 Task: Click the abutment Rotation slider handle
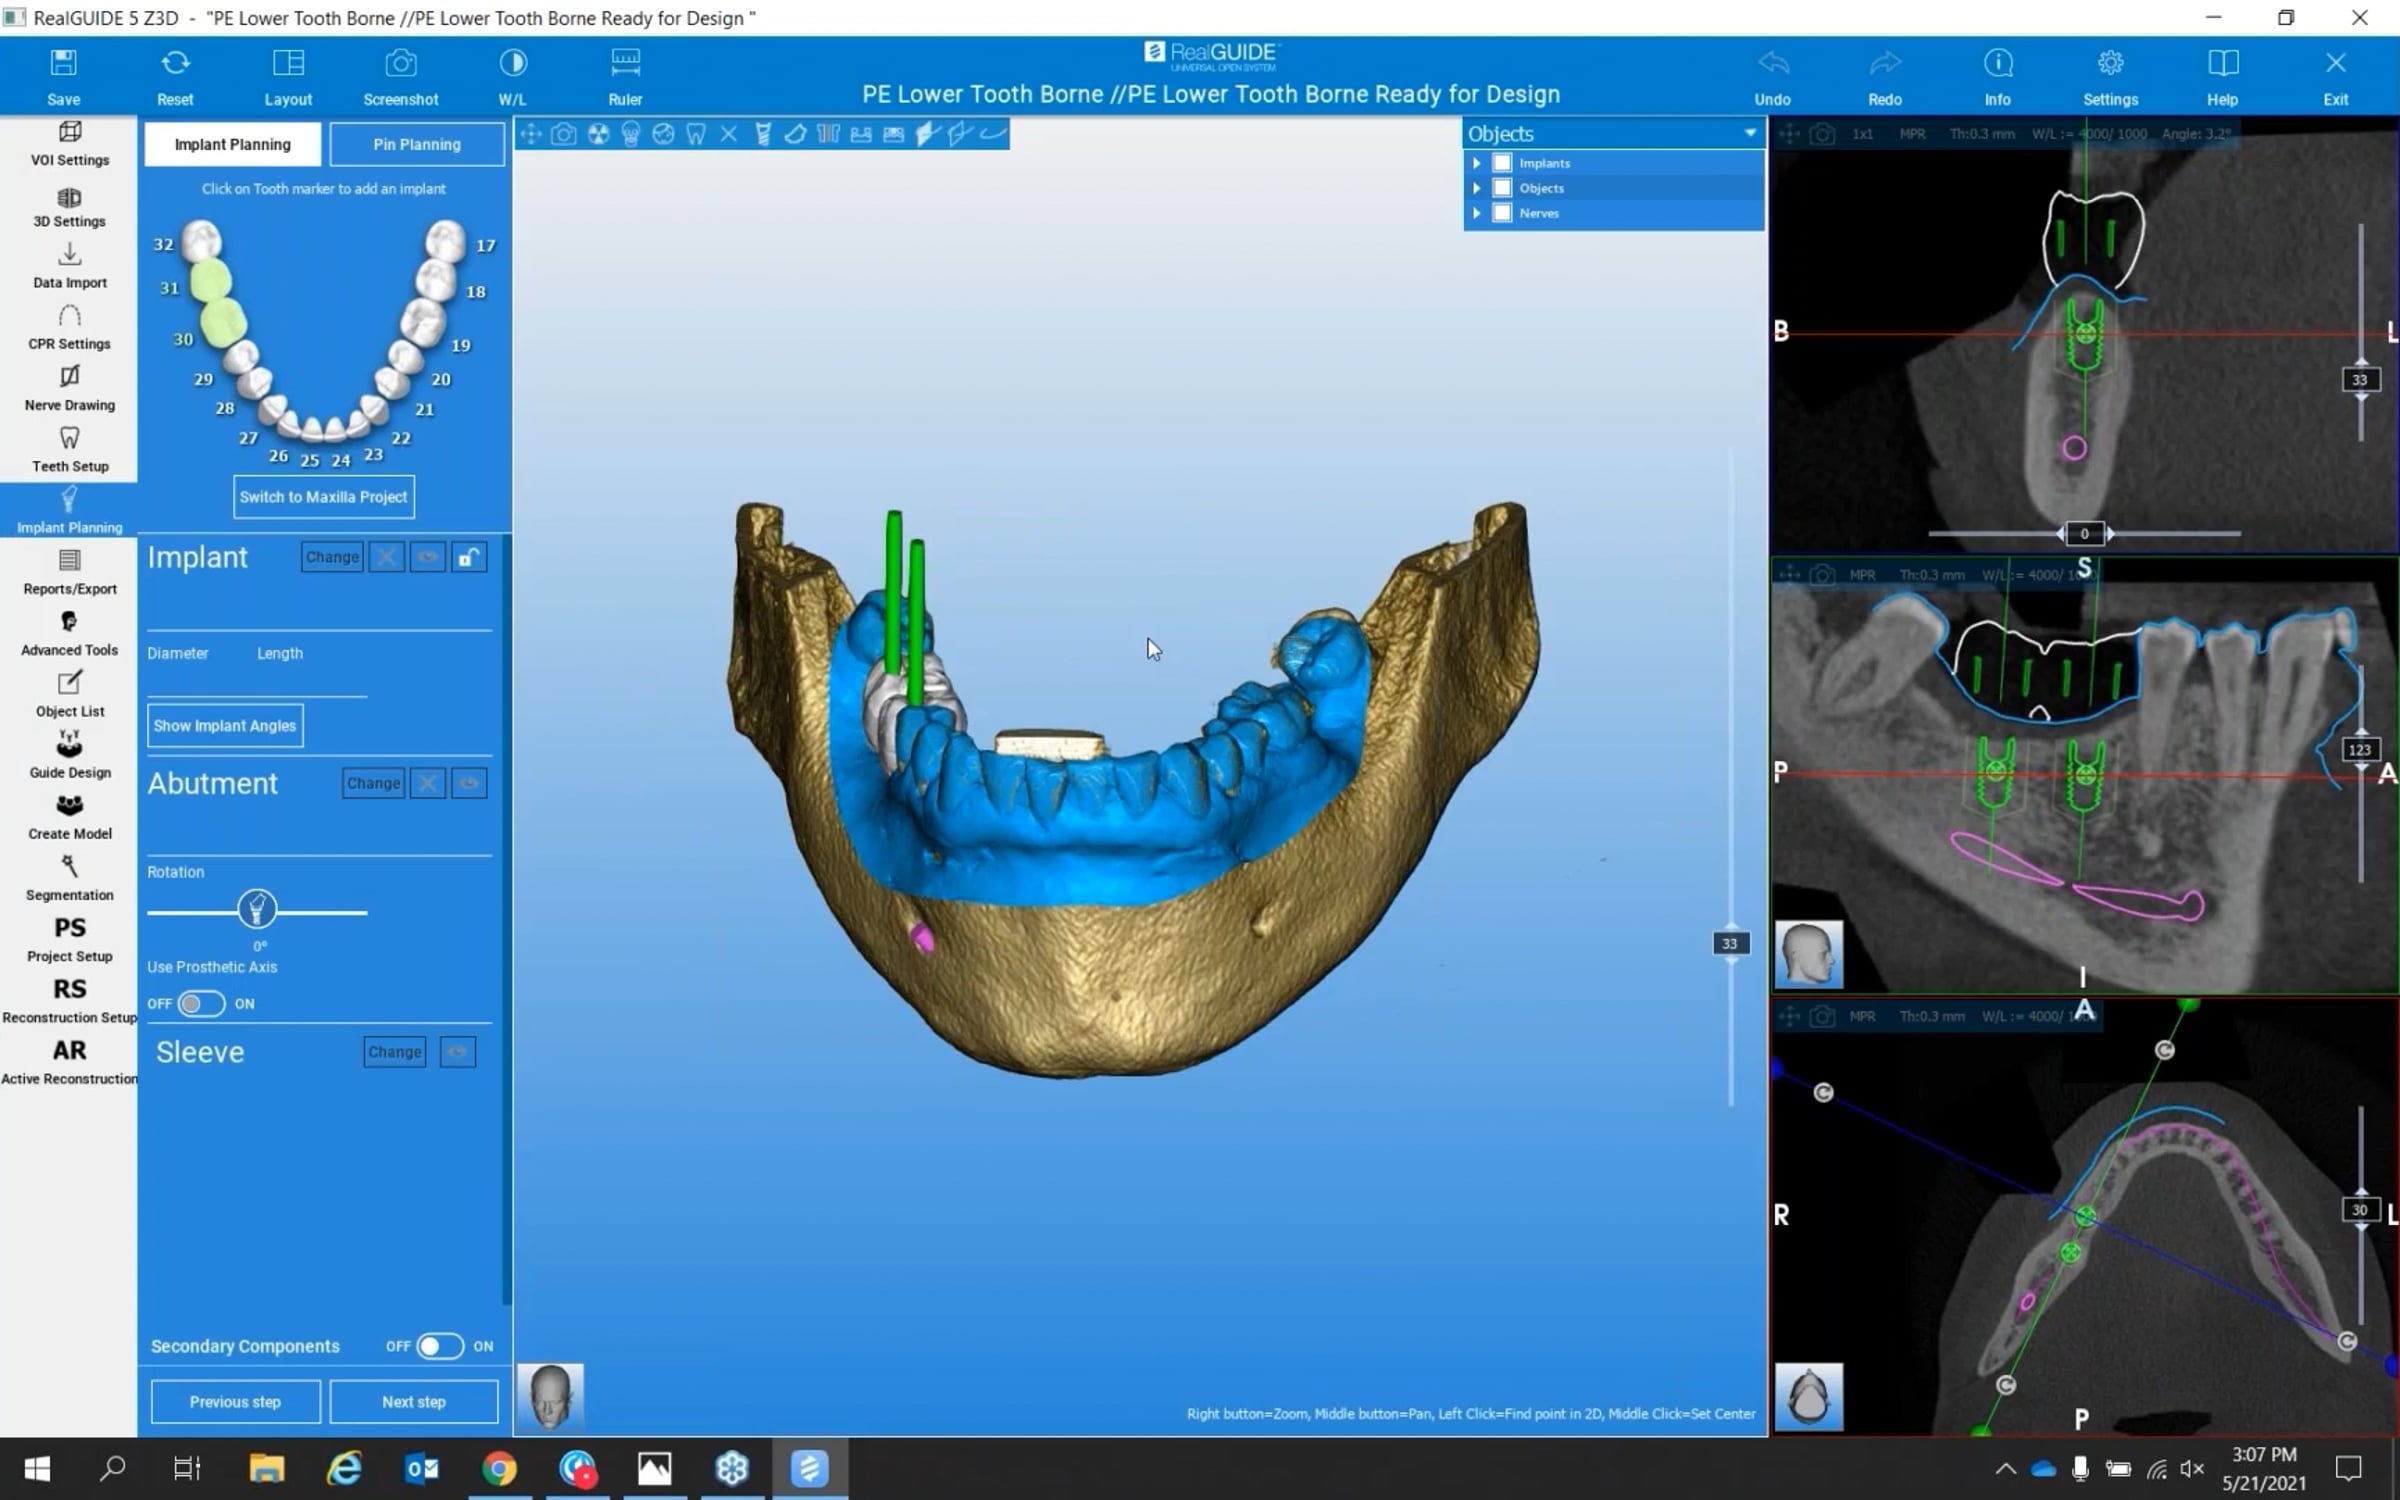point(257,908)
